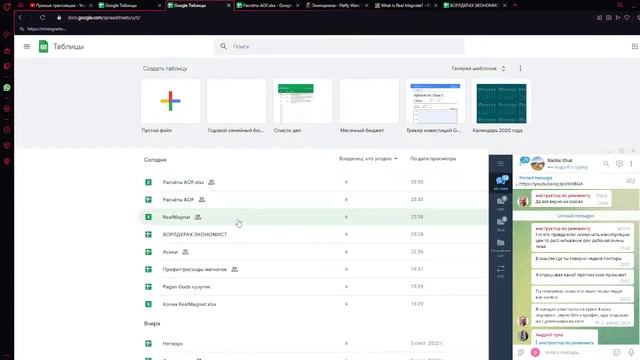Open the Копия RealMagnat.xlsx file
The height and width of the screenshot is (360, 640).
point(313,304)
